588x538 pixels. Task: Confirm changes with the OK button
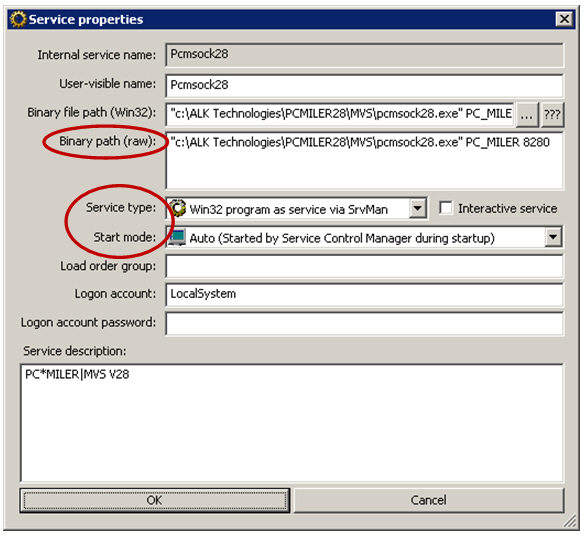155,500
